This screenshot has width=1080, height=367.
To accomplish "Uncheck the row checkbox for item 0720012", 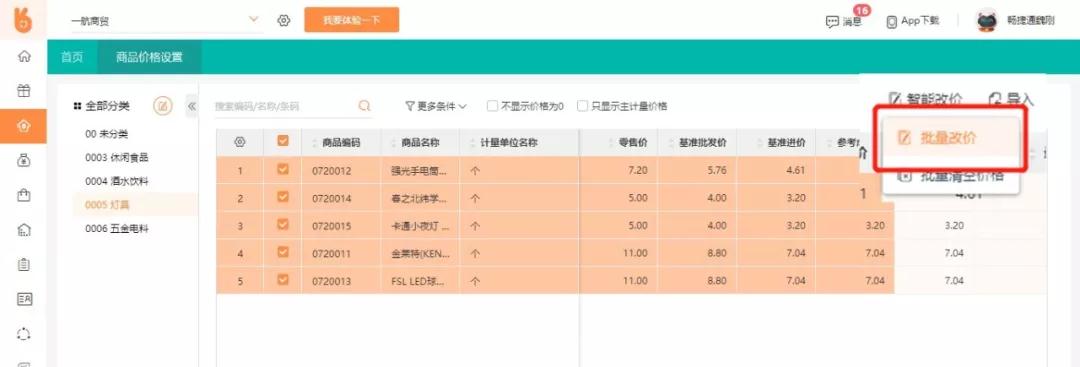I will pos(282,168).
